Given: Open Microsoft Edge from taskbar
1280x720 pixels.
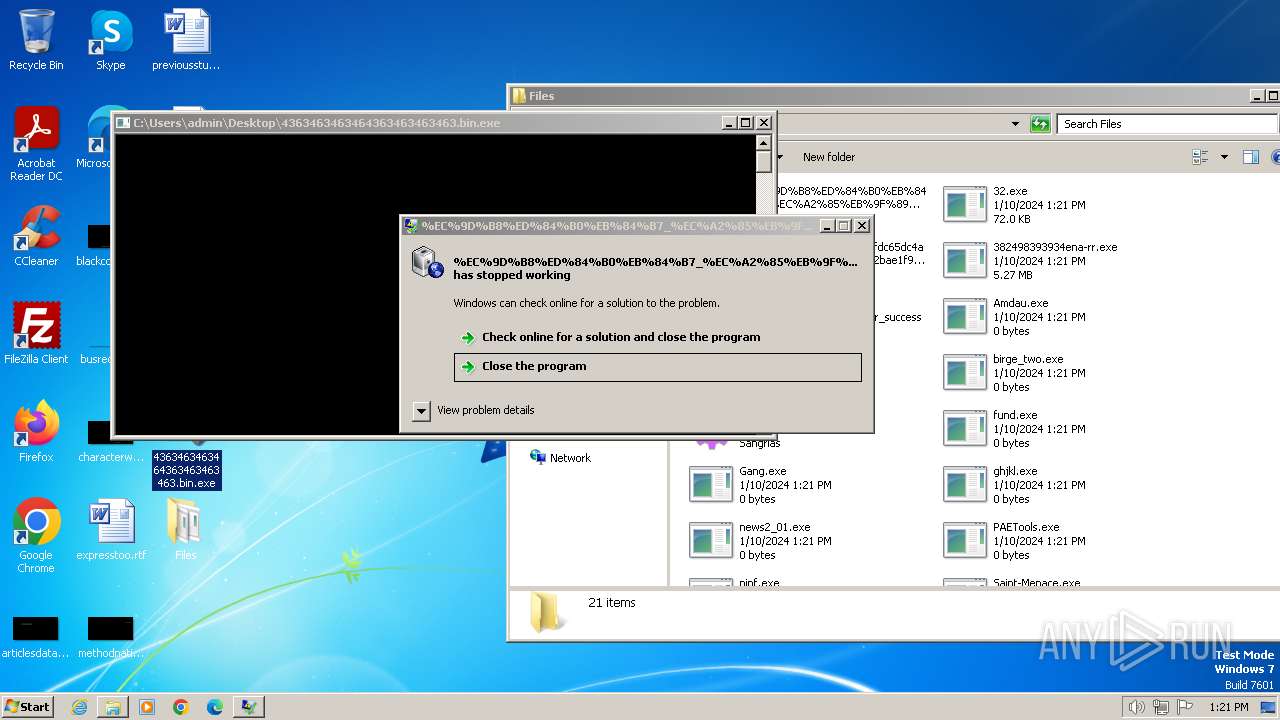Looking at the screenshot, I should coord(215,707).
